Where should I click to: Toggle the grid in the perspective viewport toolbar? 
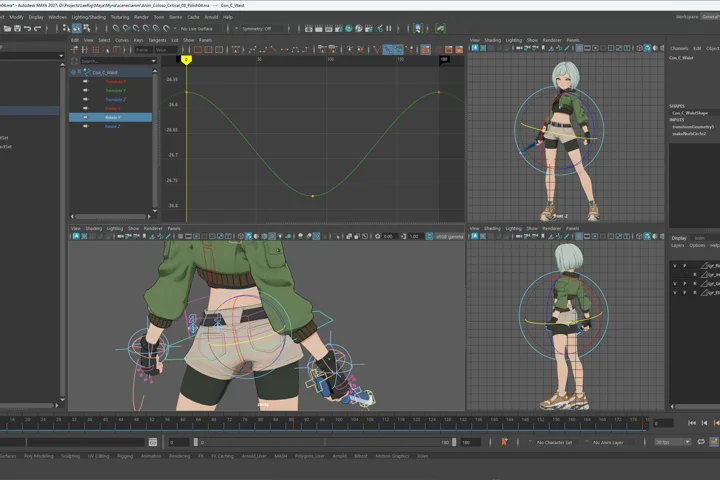pos(181,236)
